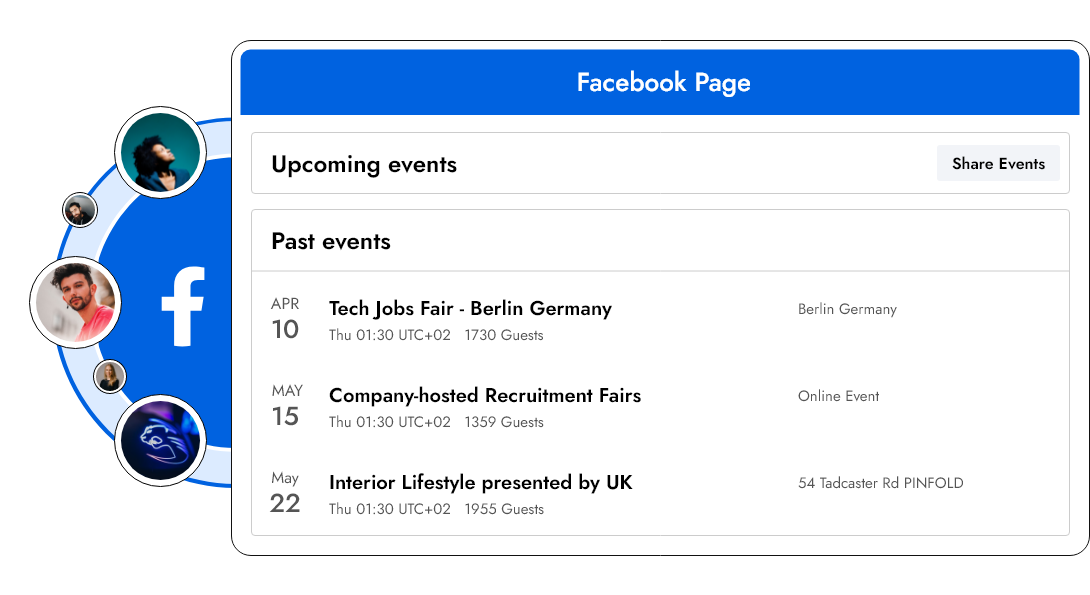Viewport: 1090px width, 595px height.
Task: Click the Berlin Germany location text
Action: click(x=847, y=309)
